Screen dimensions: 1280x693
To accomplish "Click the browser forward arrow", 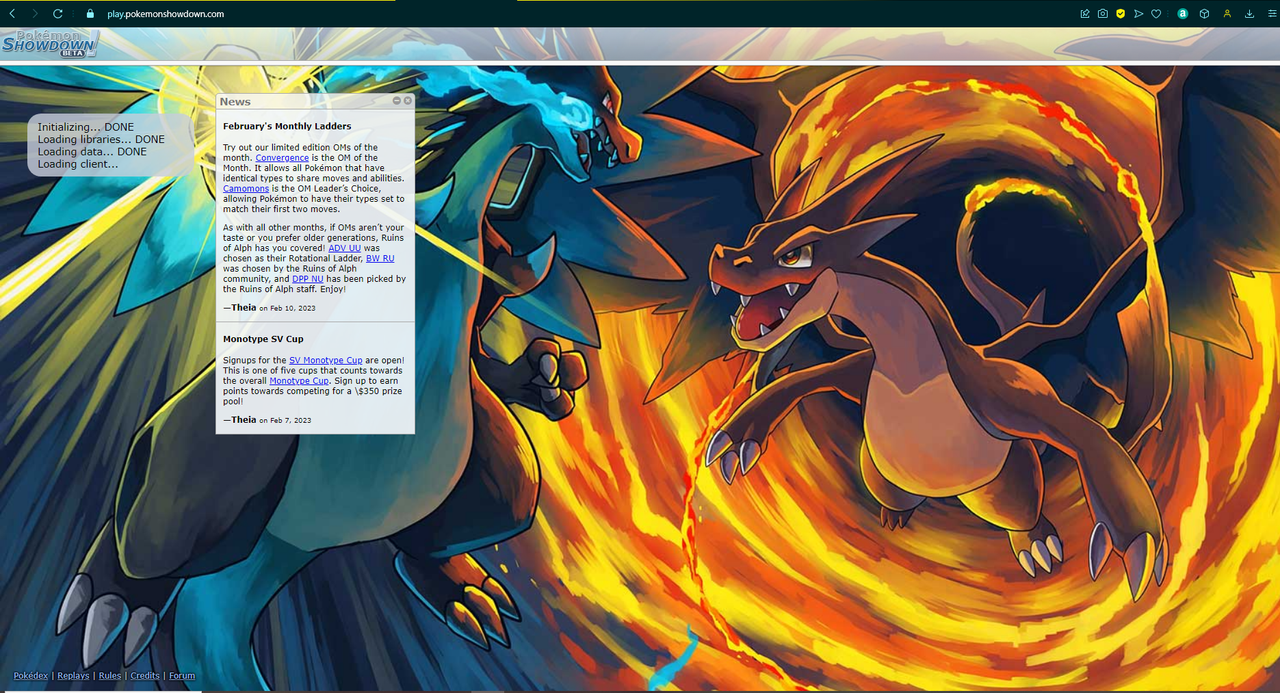I will click(x=35, y=14).
